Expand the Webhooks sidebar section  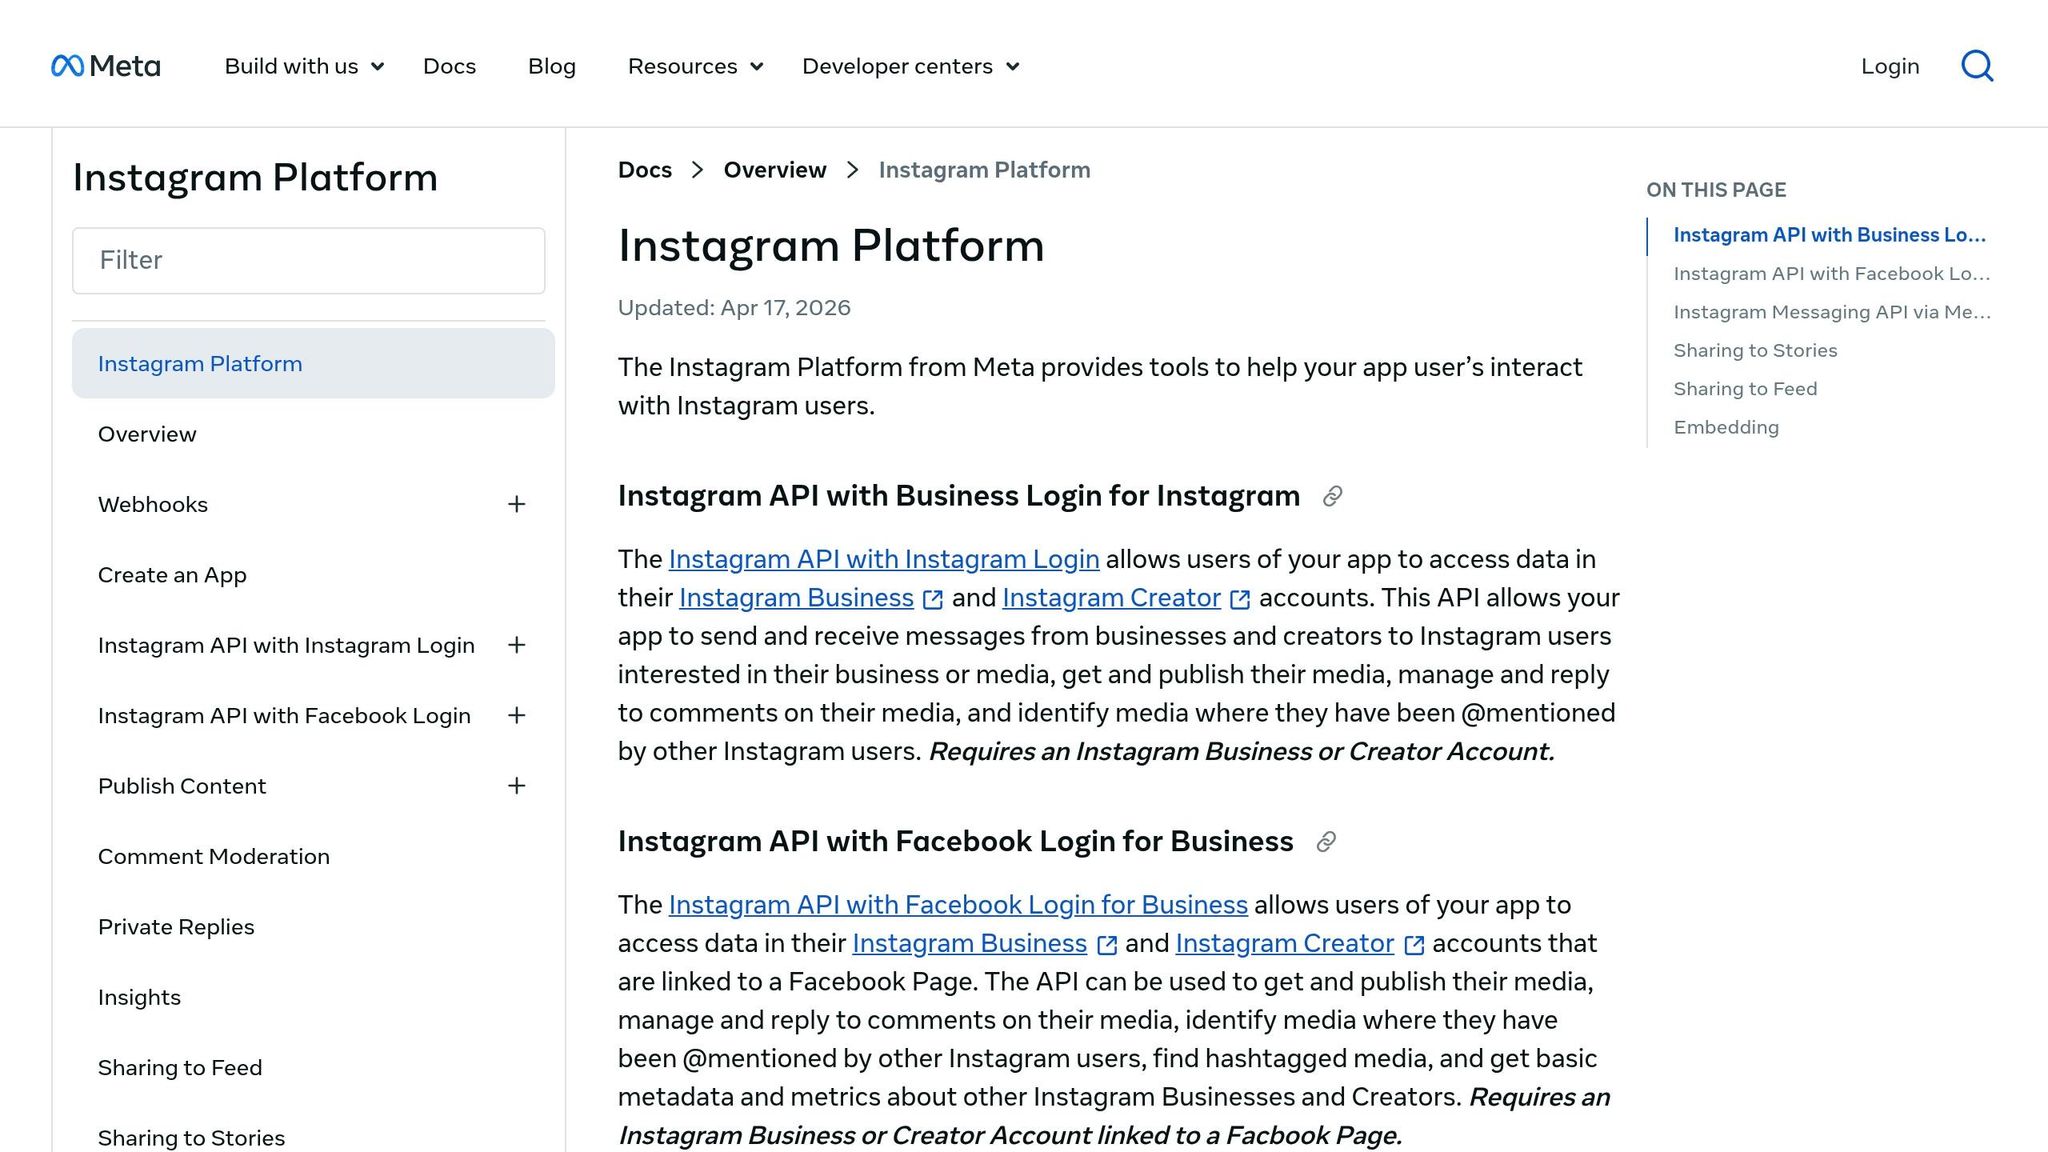516,504
